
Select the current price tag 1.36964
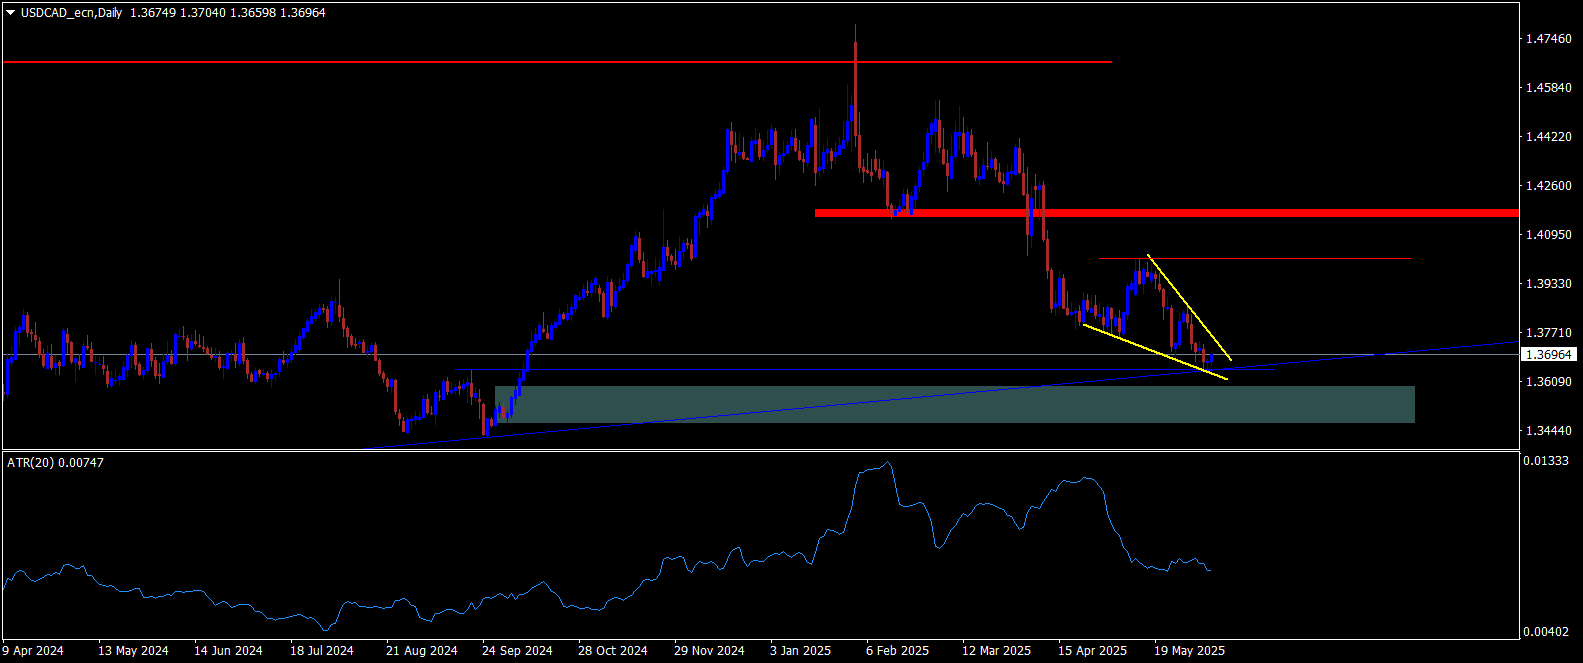1548,355
